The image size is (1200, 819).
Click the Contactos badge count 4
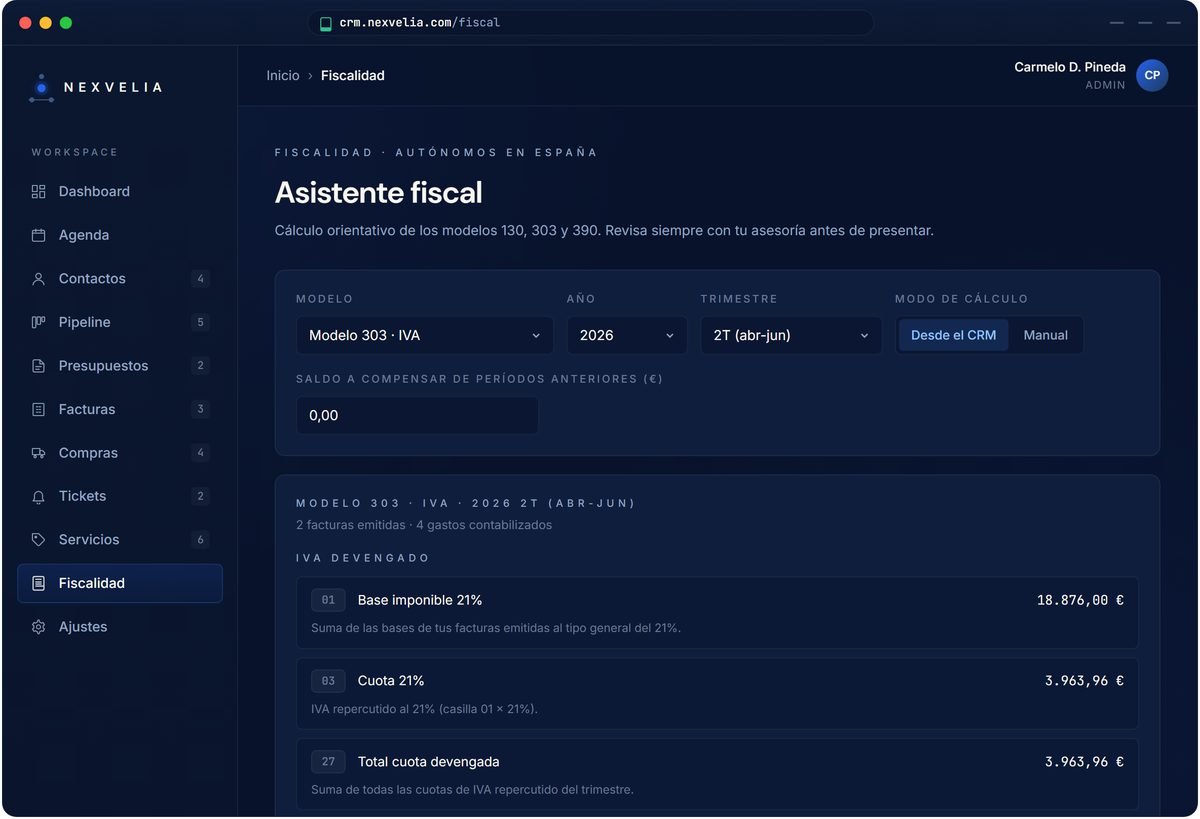200,279
